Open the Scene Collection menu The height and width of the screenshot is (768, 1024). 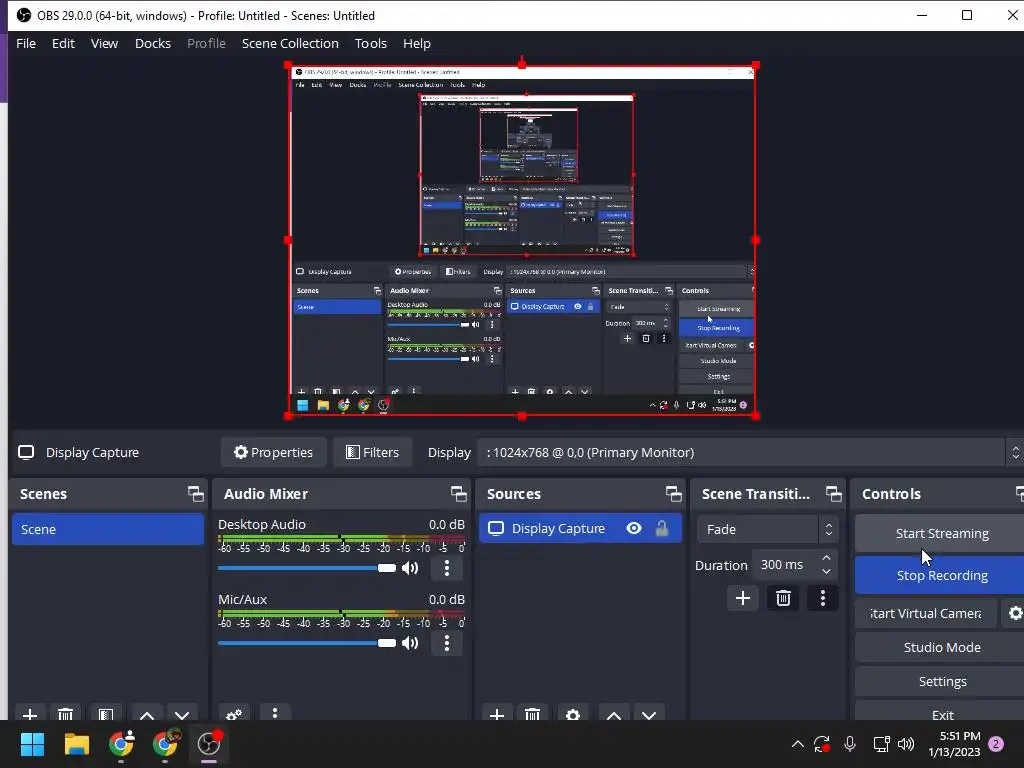pyautogui.click(x=290, y=43)
